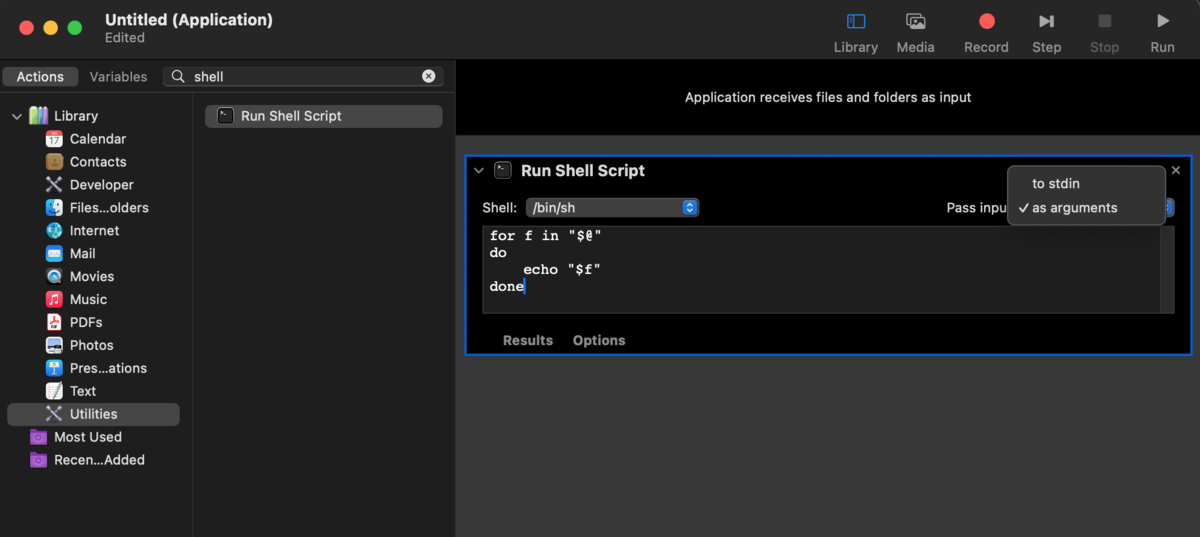
Task: Select the Library books icon
Action: [x=38, y=116]
